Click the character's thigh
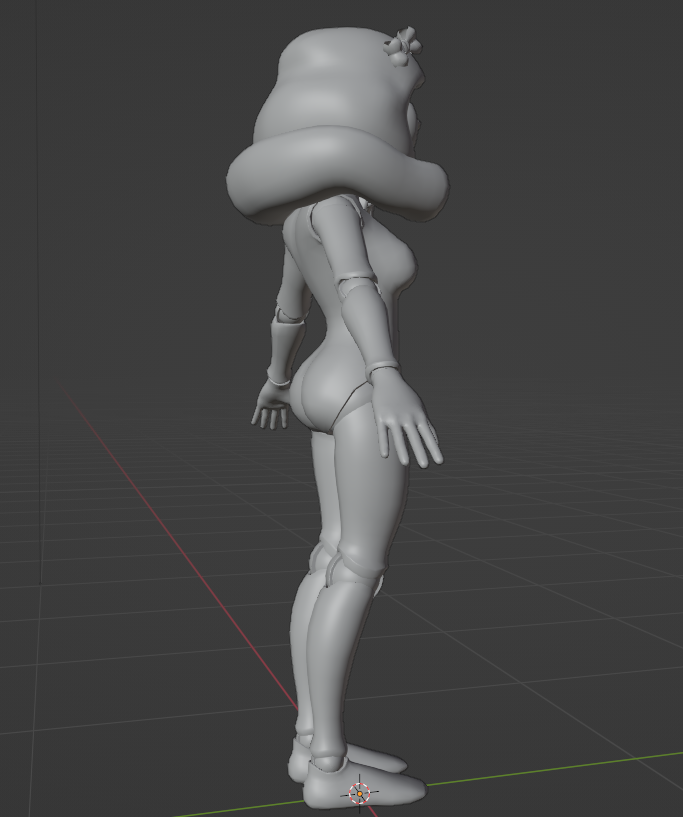Screen dimensions: 683x817 (355, 490)
